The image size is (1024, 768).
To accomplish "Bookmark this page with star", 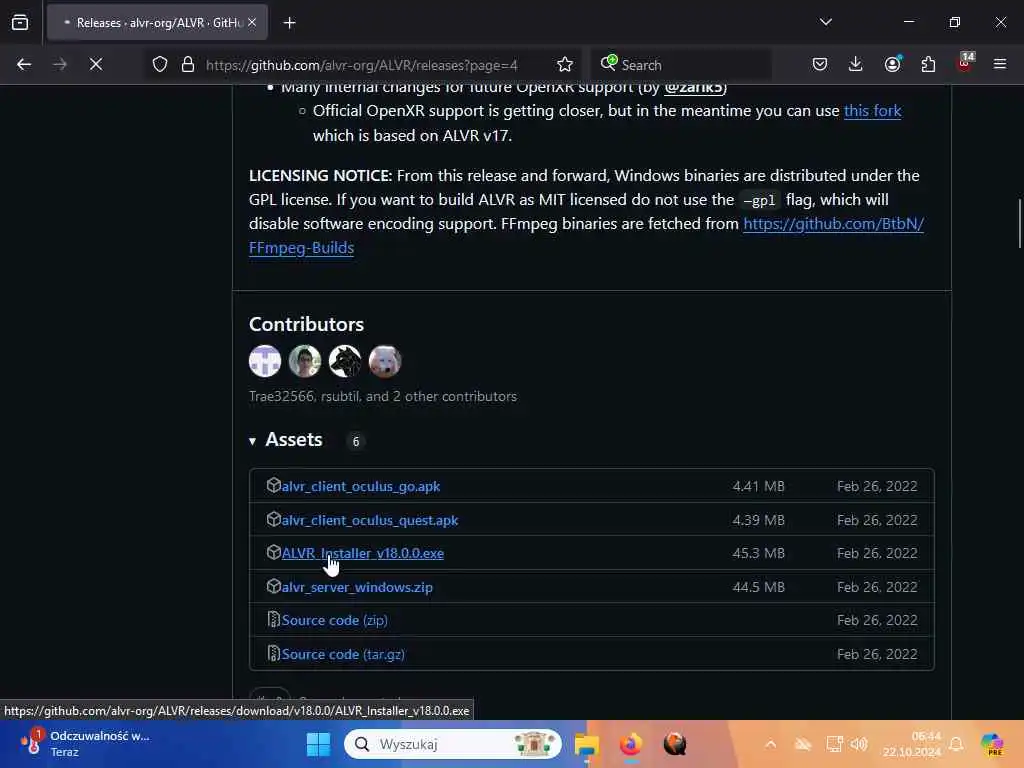I will 564,64.
